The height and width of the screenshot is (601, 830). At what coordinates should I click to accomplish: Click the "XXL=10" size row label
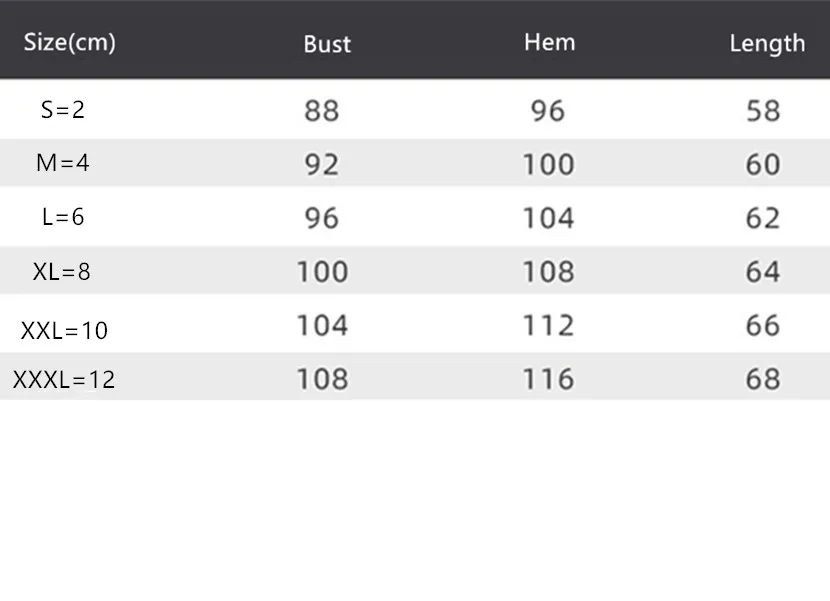64,331
